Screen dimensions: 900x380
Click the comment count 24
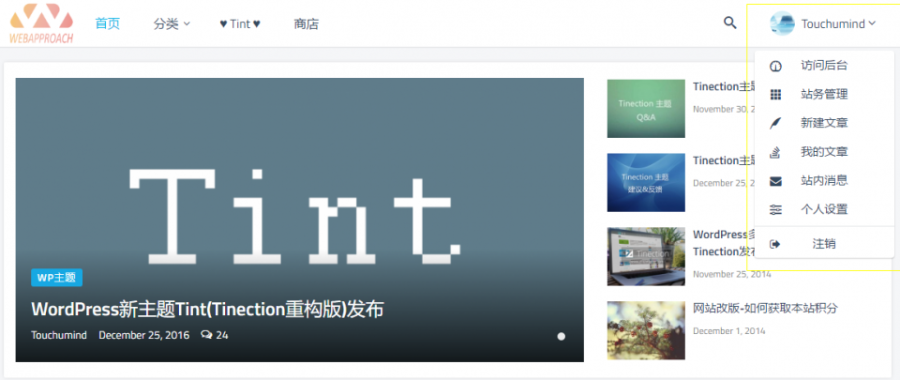click(x=222, y=335)
